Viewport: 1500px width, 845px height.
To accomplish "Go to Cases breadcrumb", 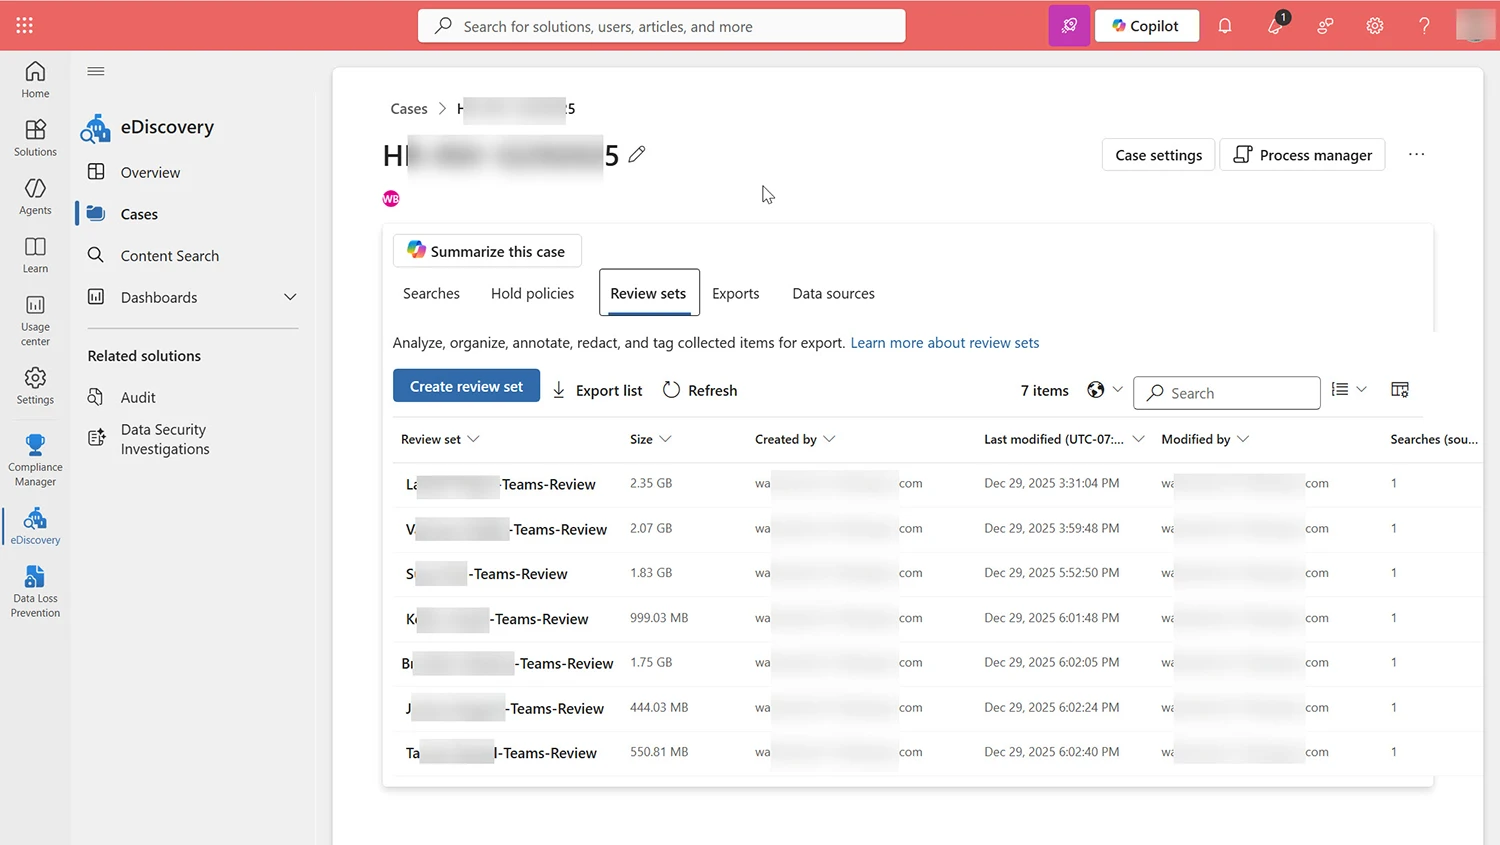I will (x=409, y=109).
